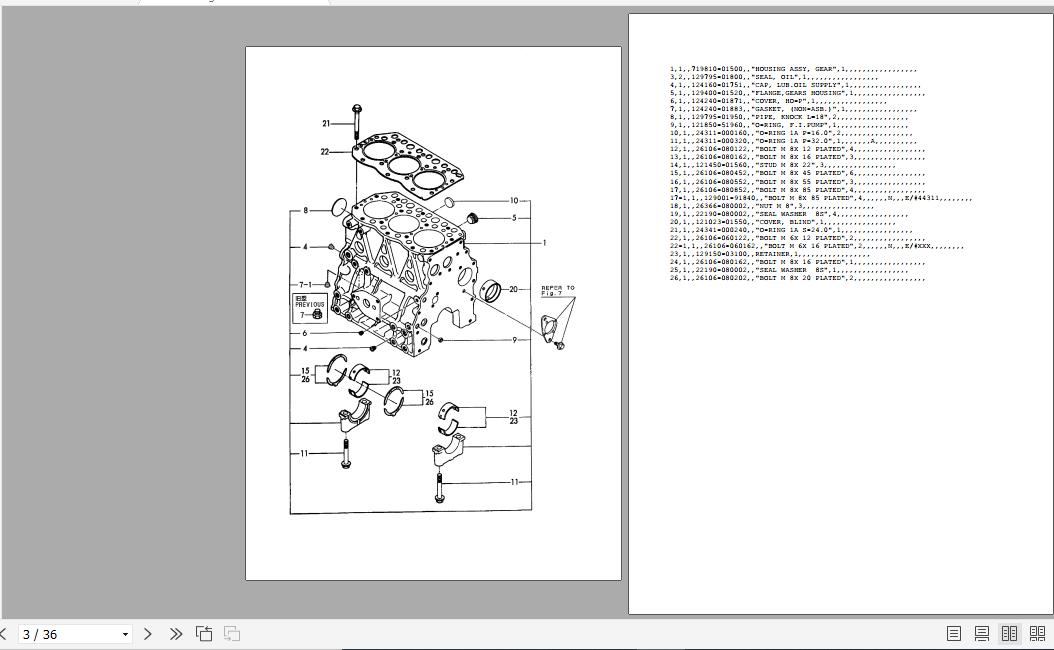Advance to the next page arrow
The width and height of the screenshot is (1054, 650).
pos(148,633)
